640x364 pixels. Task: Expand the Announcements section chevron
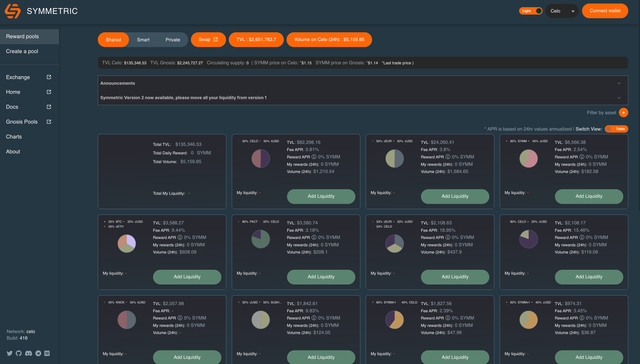[x=619, y=83]
